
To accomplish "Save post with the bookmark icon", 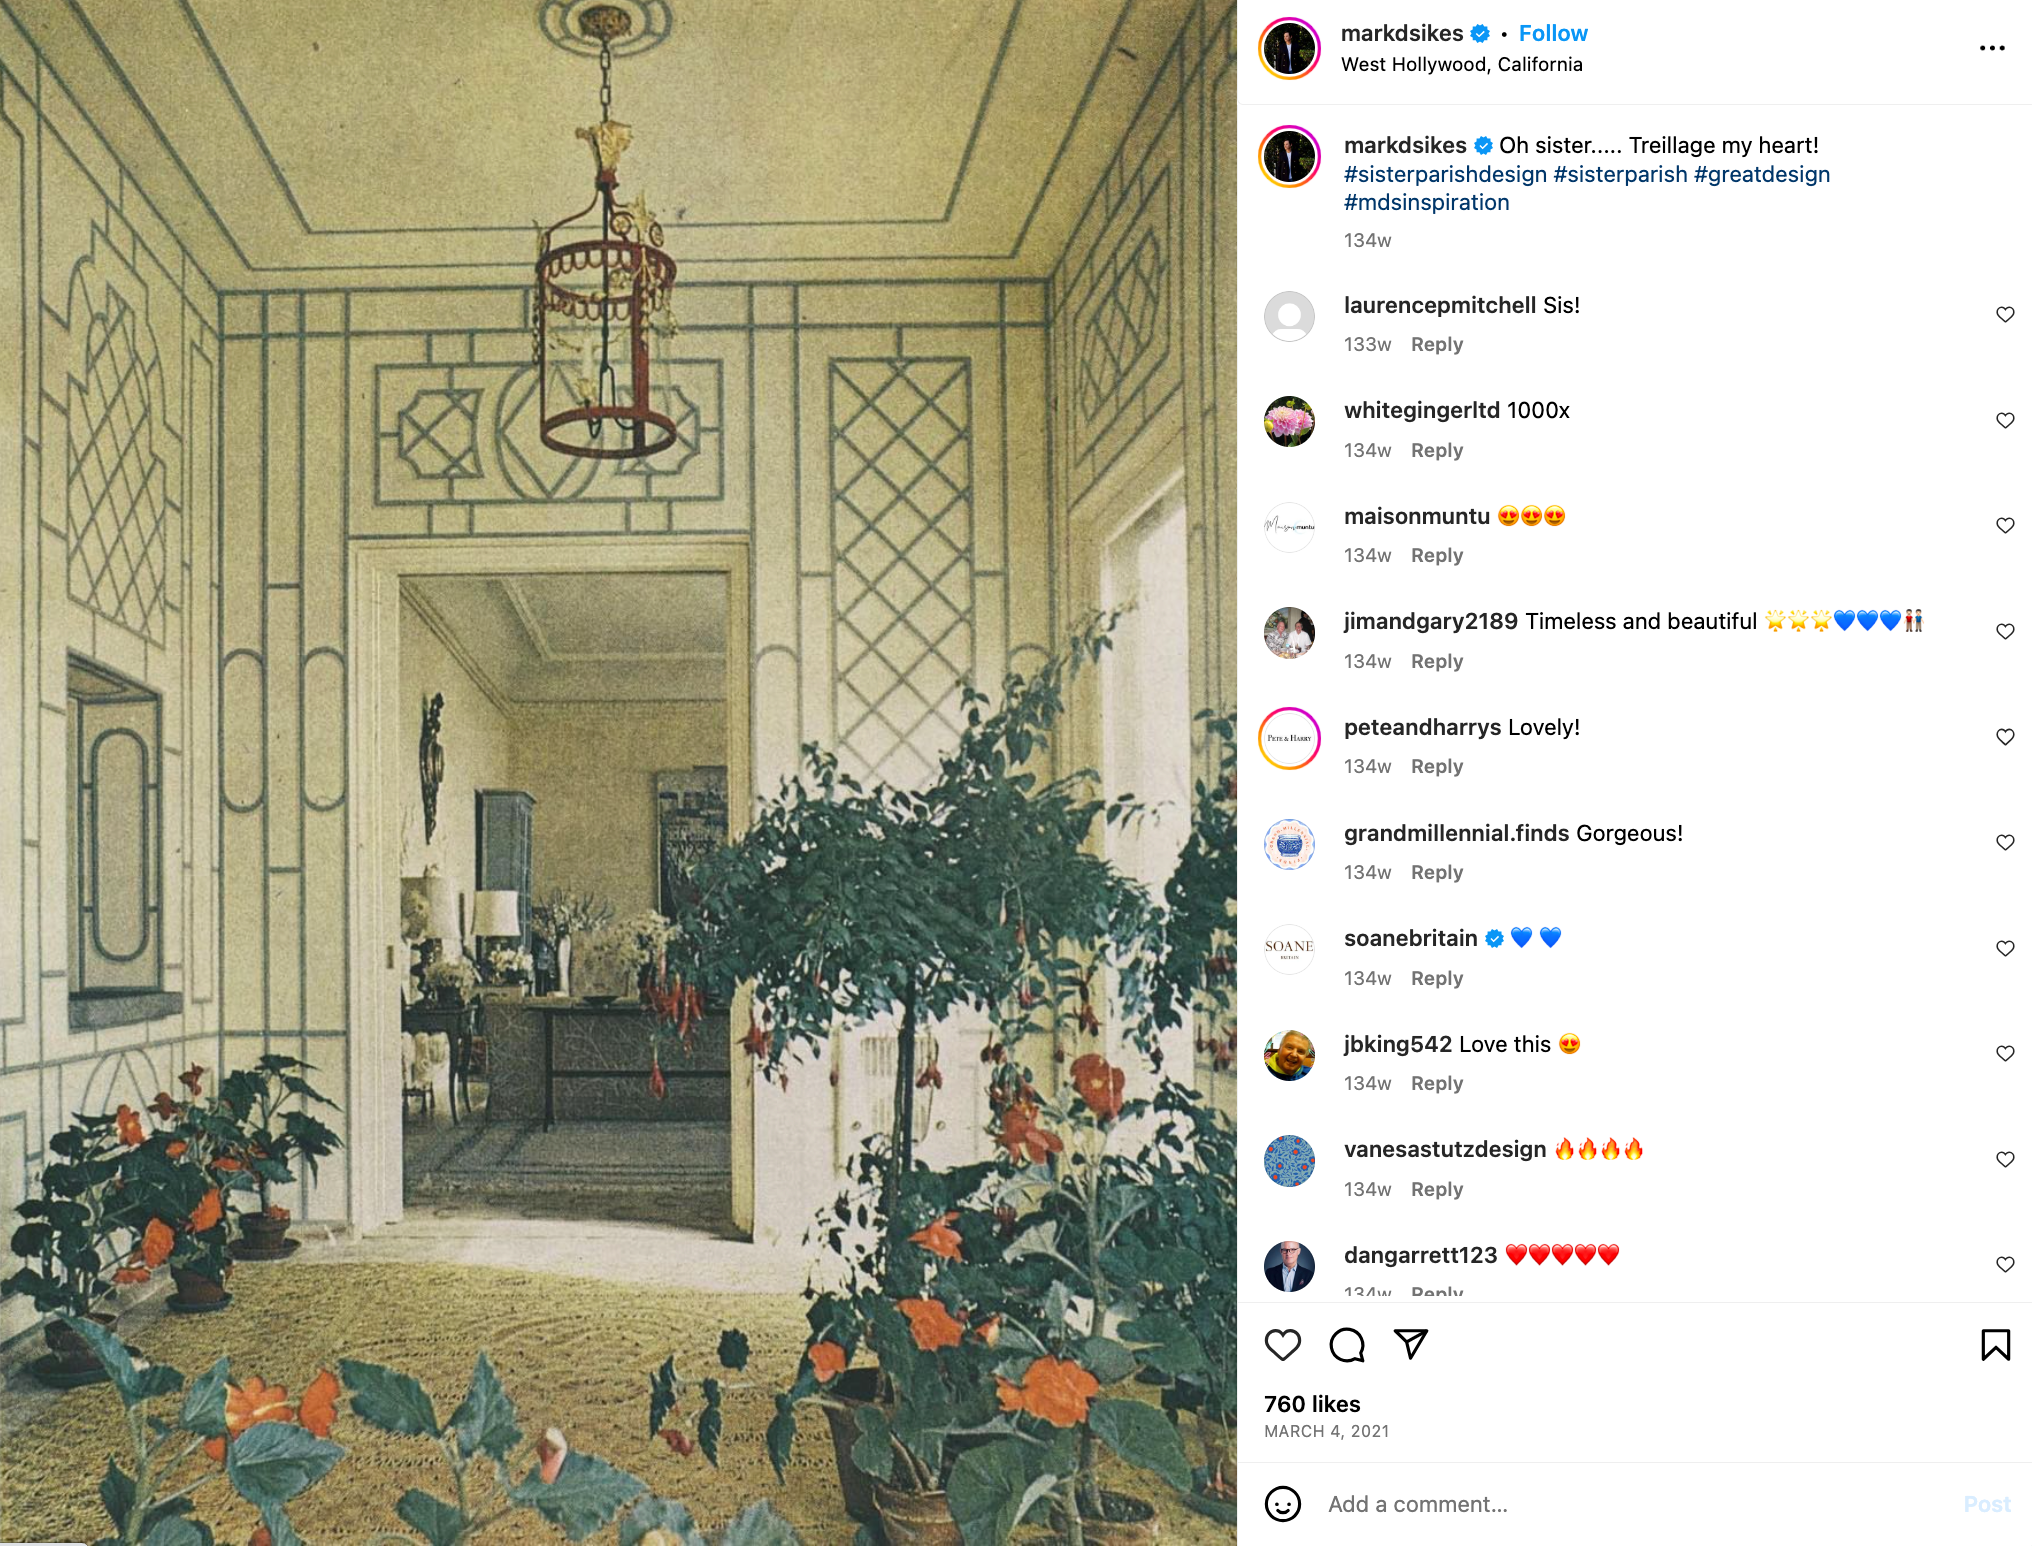I will [1995, 1345].
